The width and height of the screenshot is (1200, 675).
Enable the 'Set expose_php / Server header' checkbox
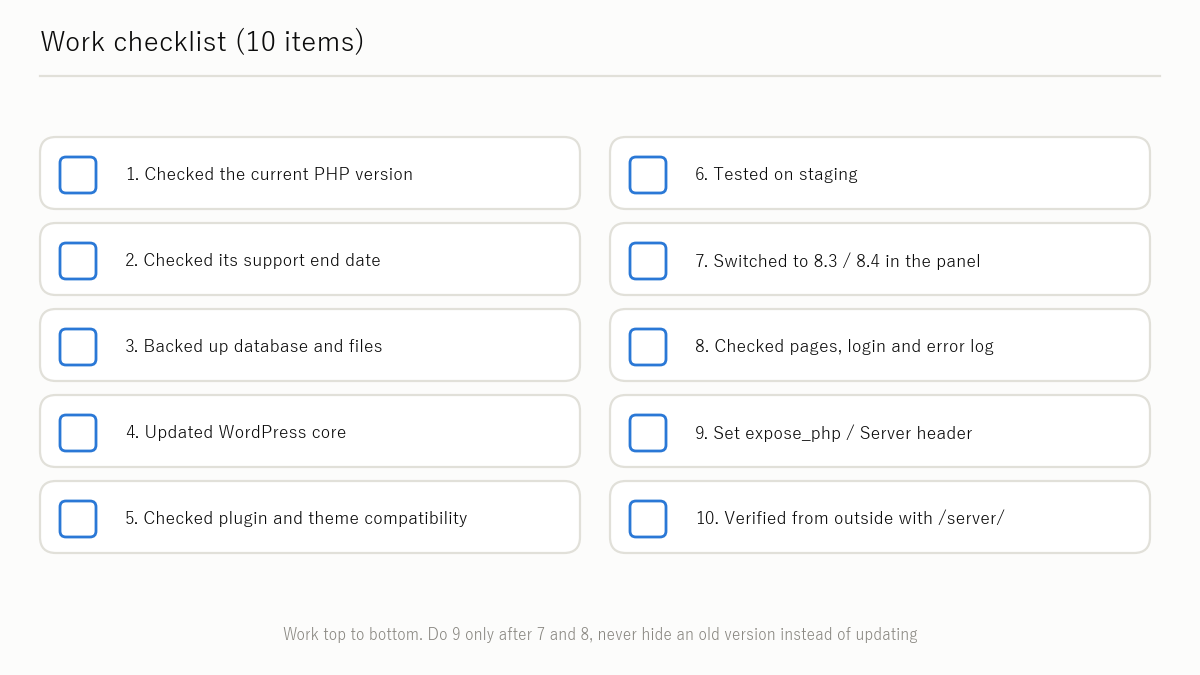point(648,432)
